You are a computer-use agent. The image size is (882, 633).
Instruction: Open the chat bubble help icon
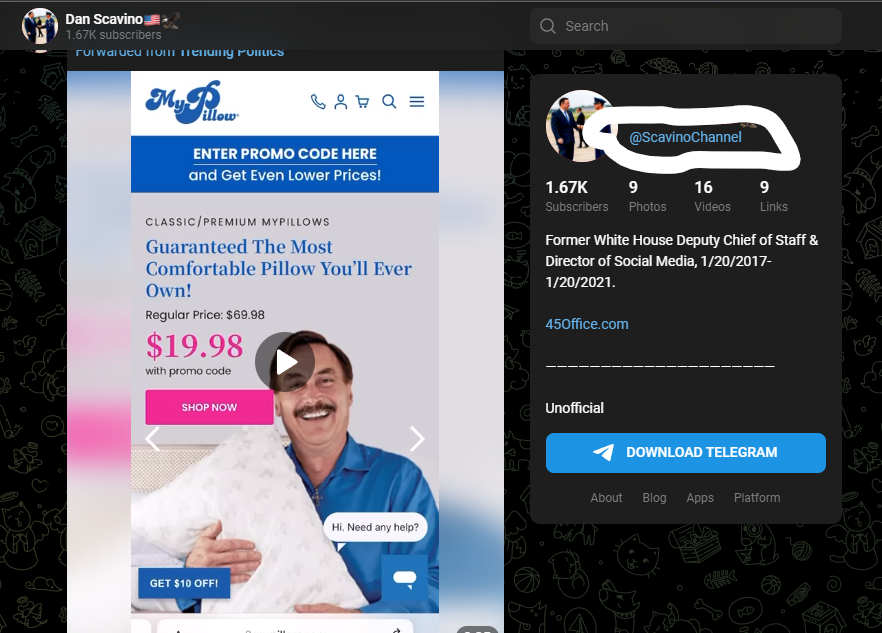(x=404, y=579)
